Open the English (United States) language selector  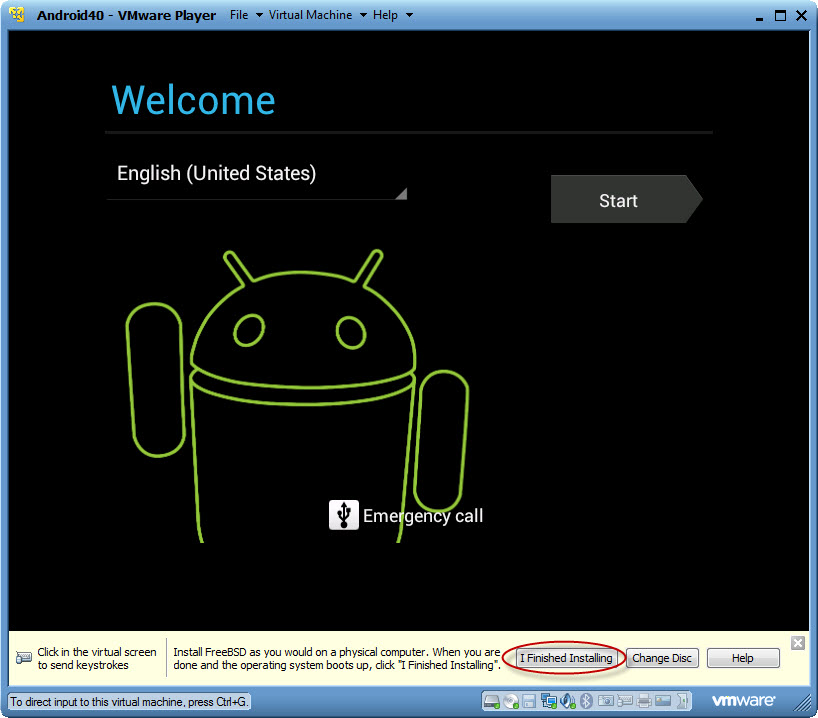(257, 177)
